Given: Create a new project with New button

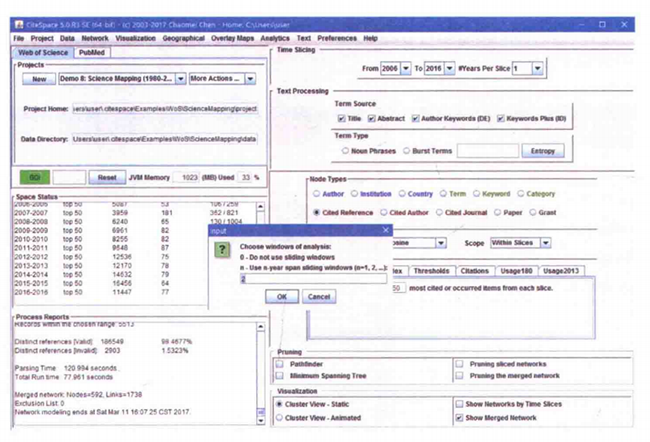Looking at the screenshot, I should coord(39,78).
